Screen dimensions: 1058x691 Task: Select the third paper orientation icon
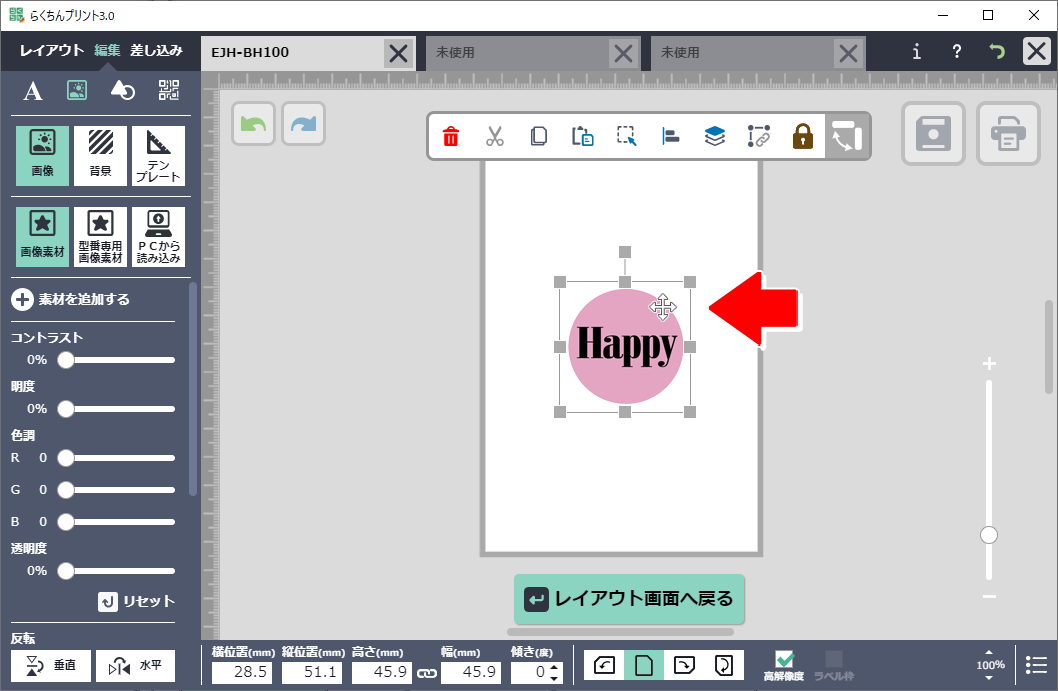click(x=684, y=665)
